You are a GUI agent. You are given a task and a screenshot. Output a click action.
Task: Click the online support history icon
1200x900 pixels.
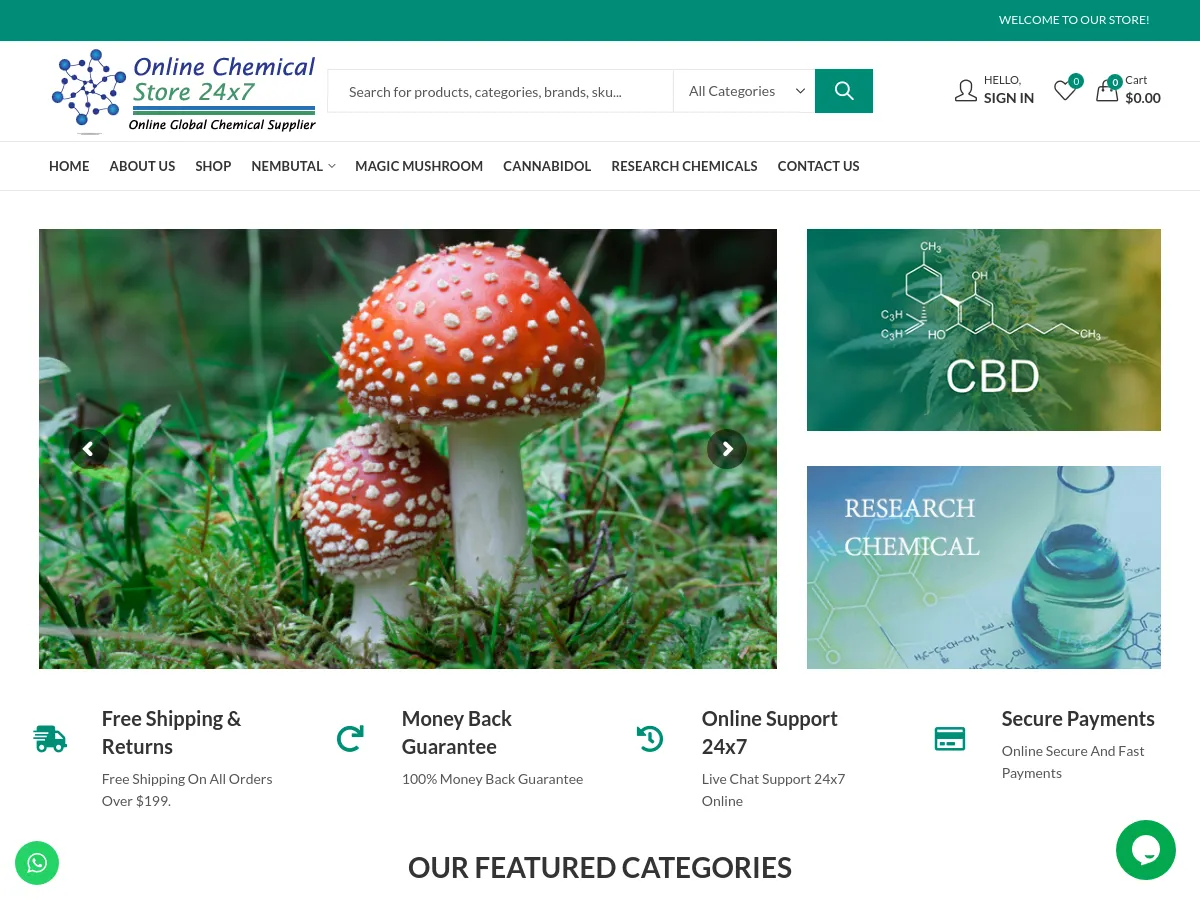(x=649, y=738)
